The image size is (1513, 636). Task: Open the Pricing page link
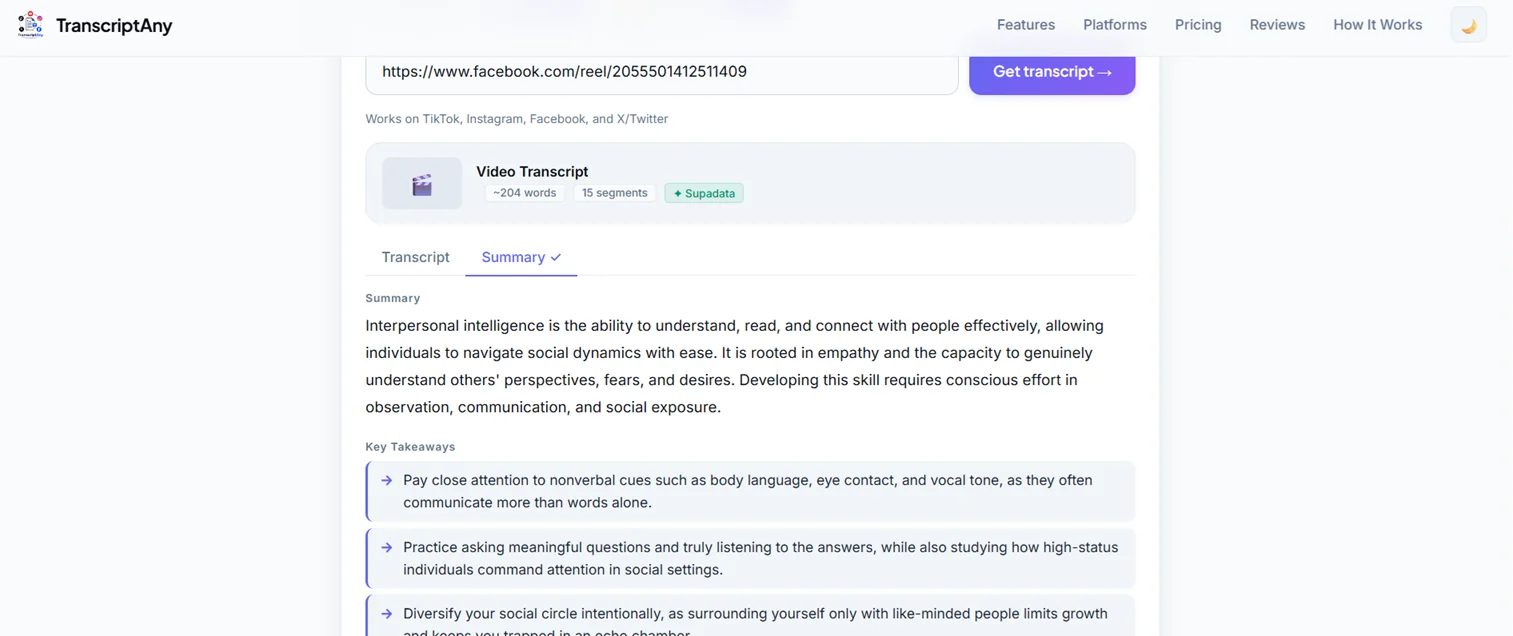(1198, 25)
